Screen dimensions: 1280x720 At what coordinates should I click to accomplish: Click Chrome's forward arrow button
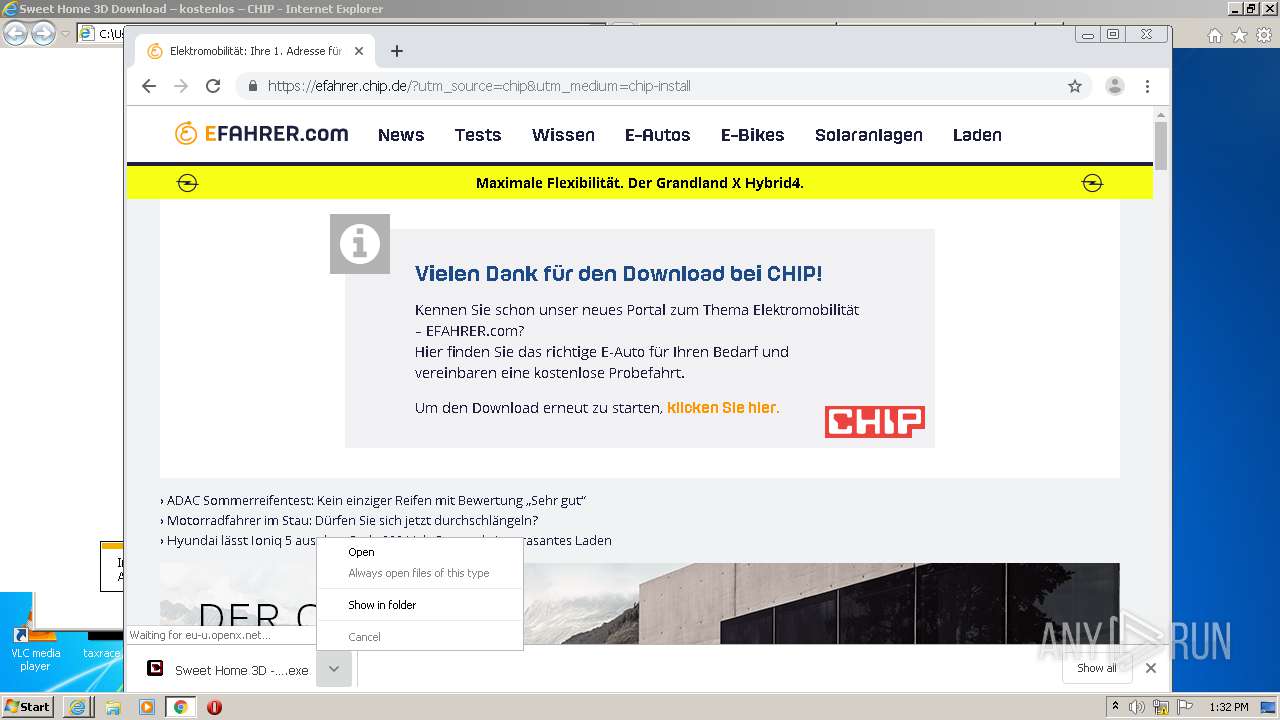pyautogui.click(x=181, y=86)
